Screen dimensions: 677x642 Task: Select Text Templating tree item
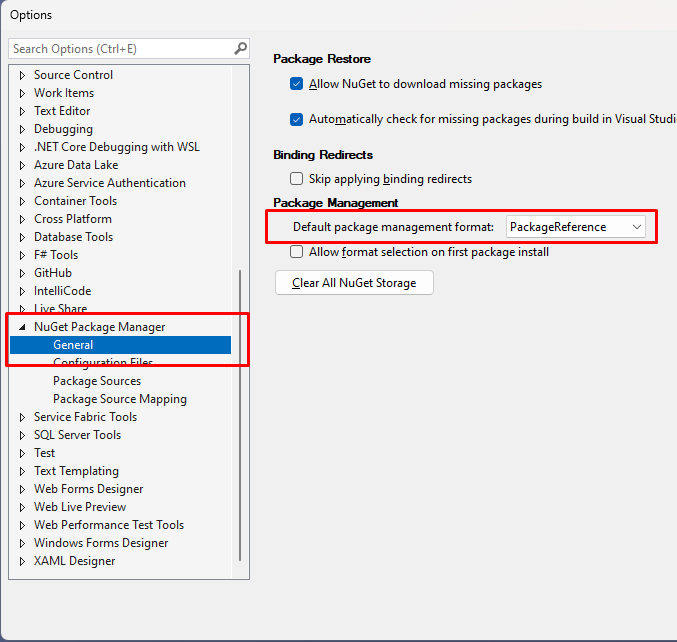pos(76,471)
